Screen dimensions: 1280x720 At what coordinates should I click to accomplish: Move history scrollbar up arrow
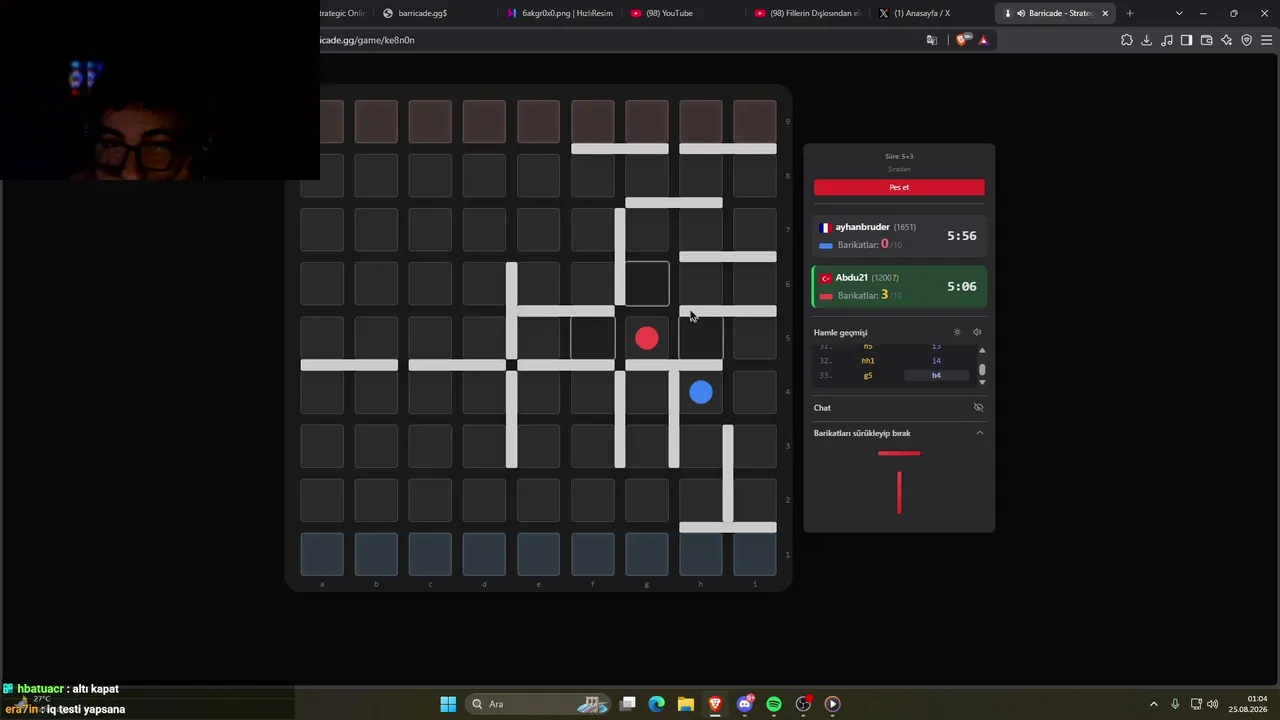point(982,351)
